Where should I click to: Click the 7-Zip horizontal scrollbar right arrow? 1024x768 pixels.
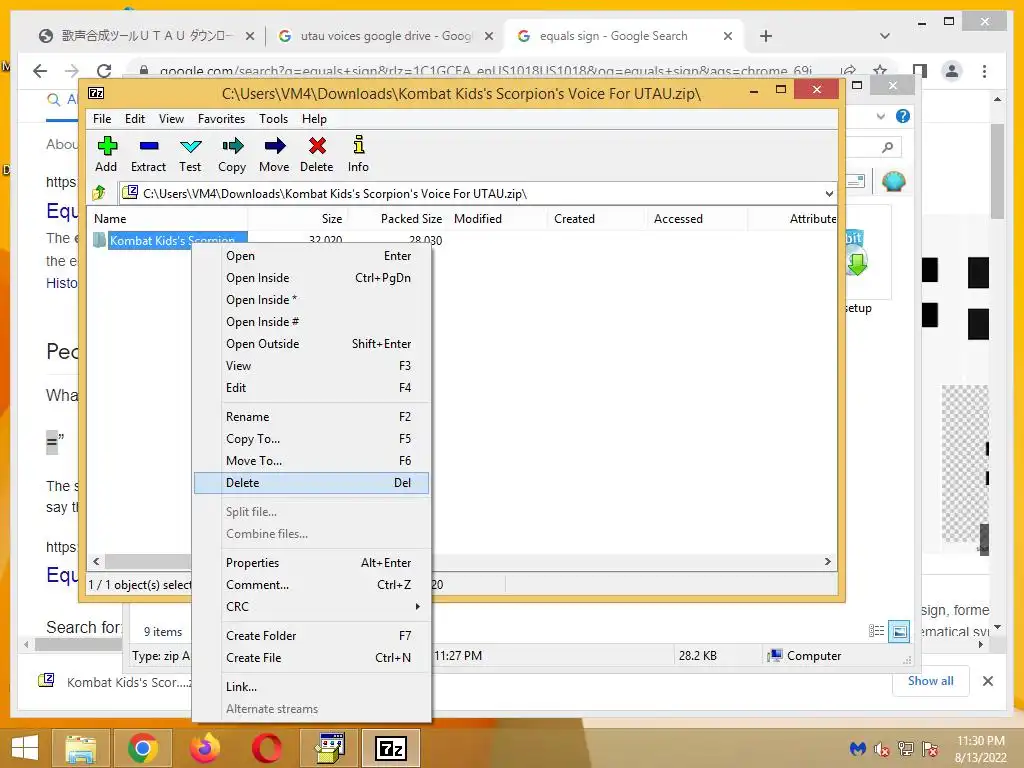[x=827, y=562]
